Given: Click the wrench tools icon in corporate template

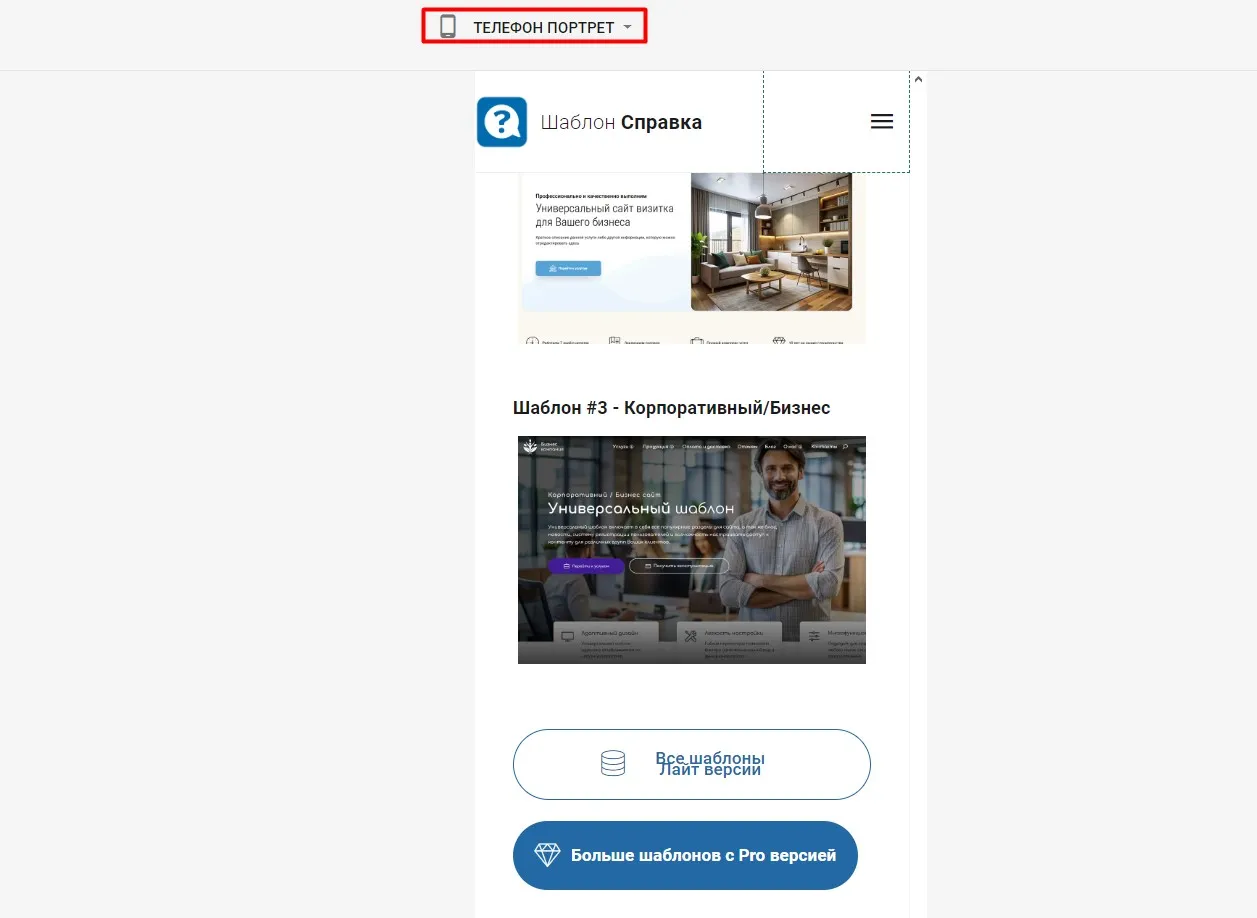Looking at the screenshot, I should coord(690,635).
